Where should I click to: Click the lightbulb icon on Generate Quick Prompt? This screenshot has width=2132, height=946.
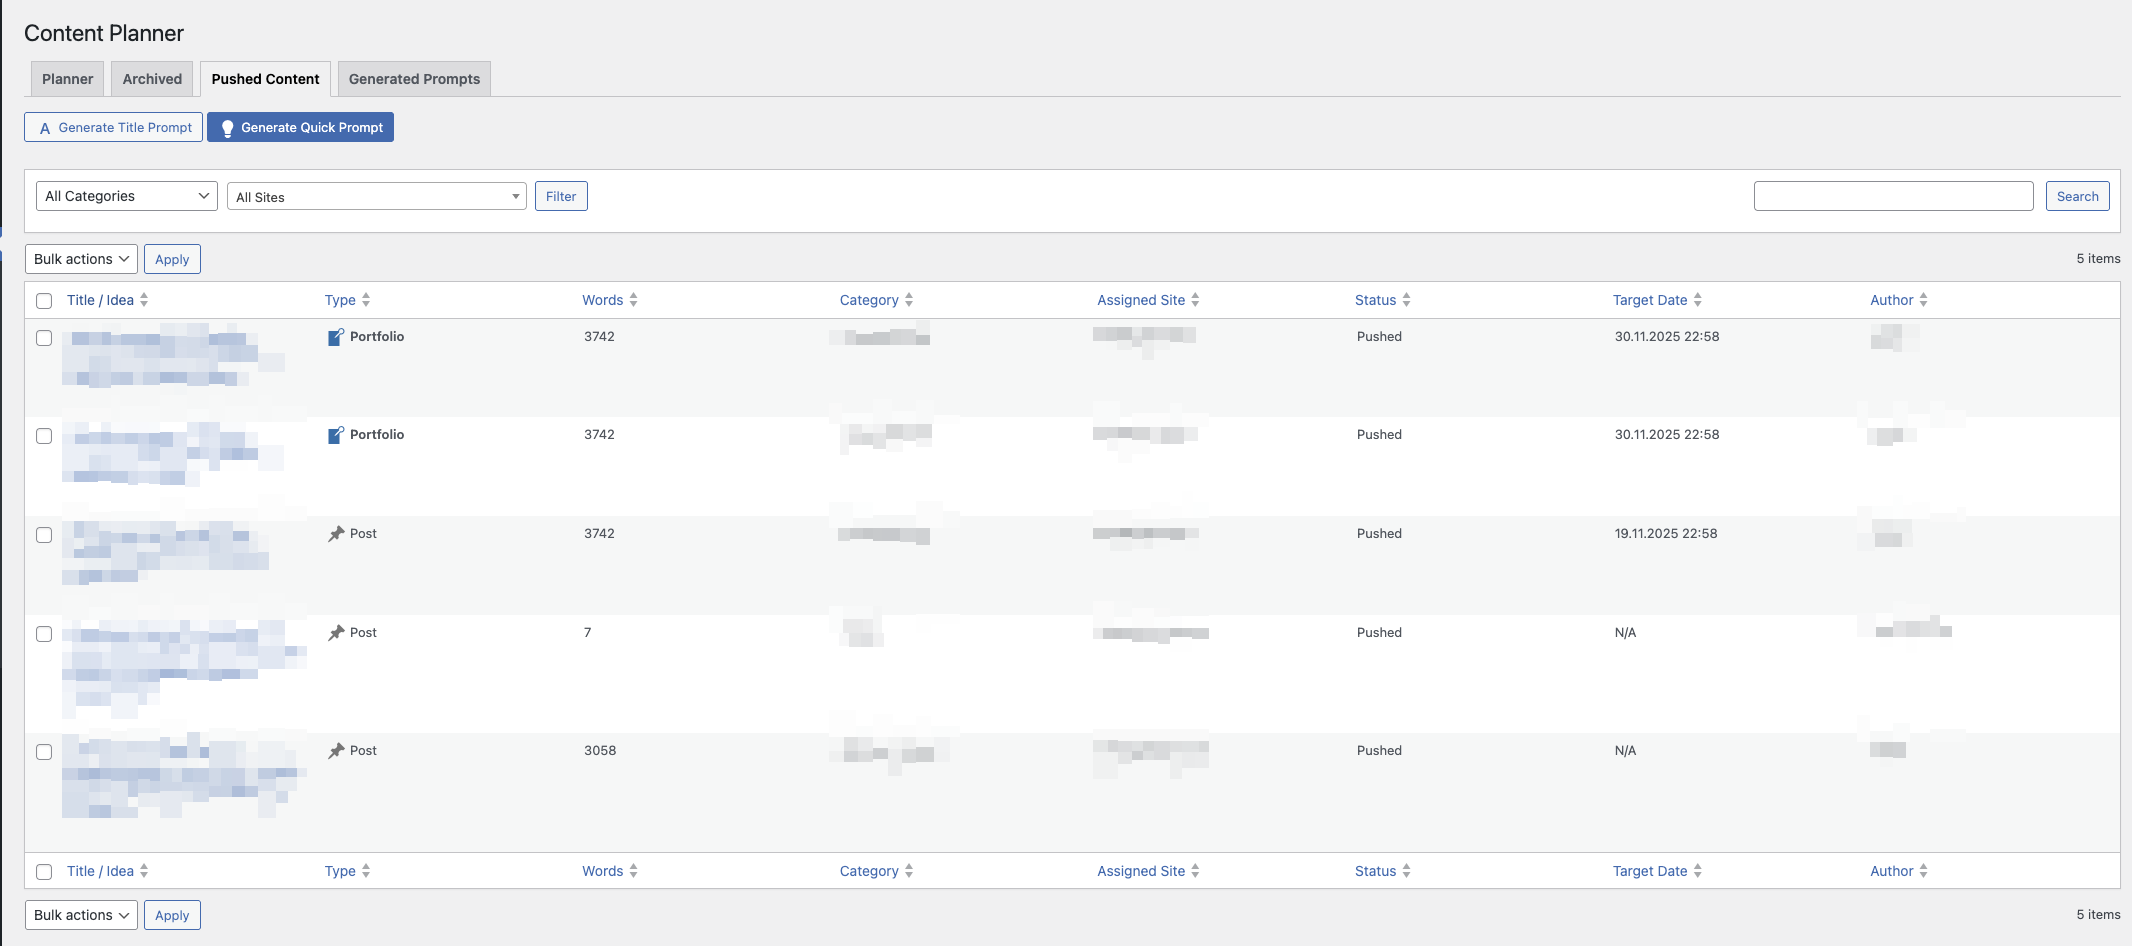(227, 128)
